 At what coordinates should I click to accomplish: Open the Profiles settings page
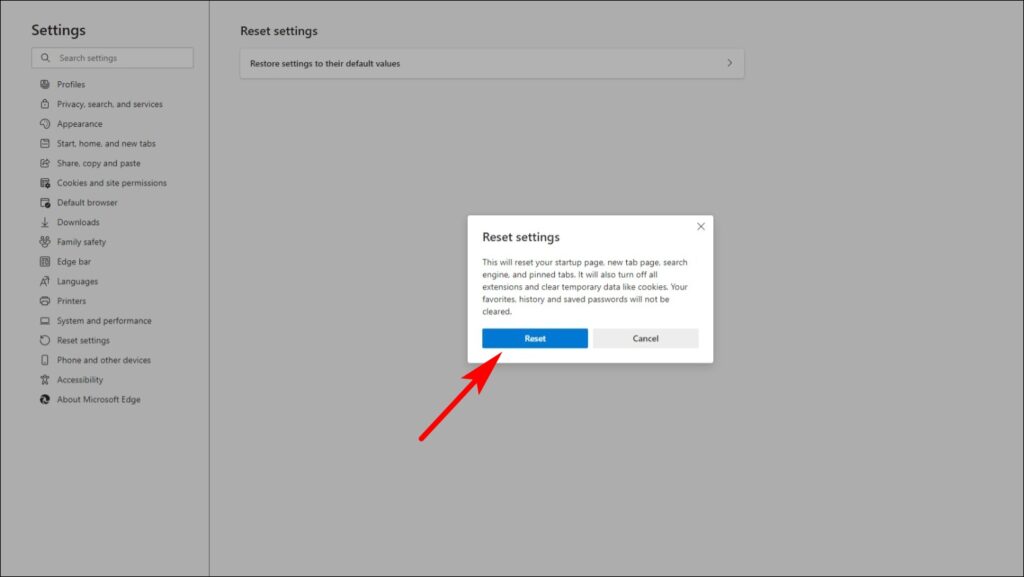click(71, 84)
